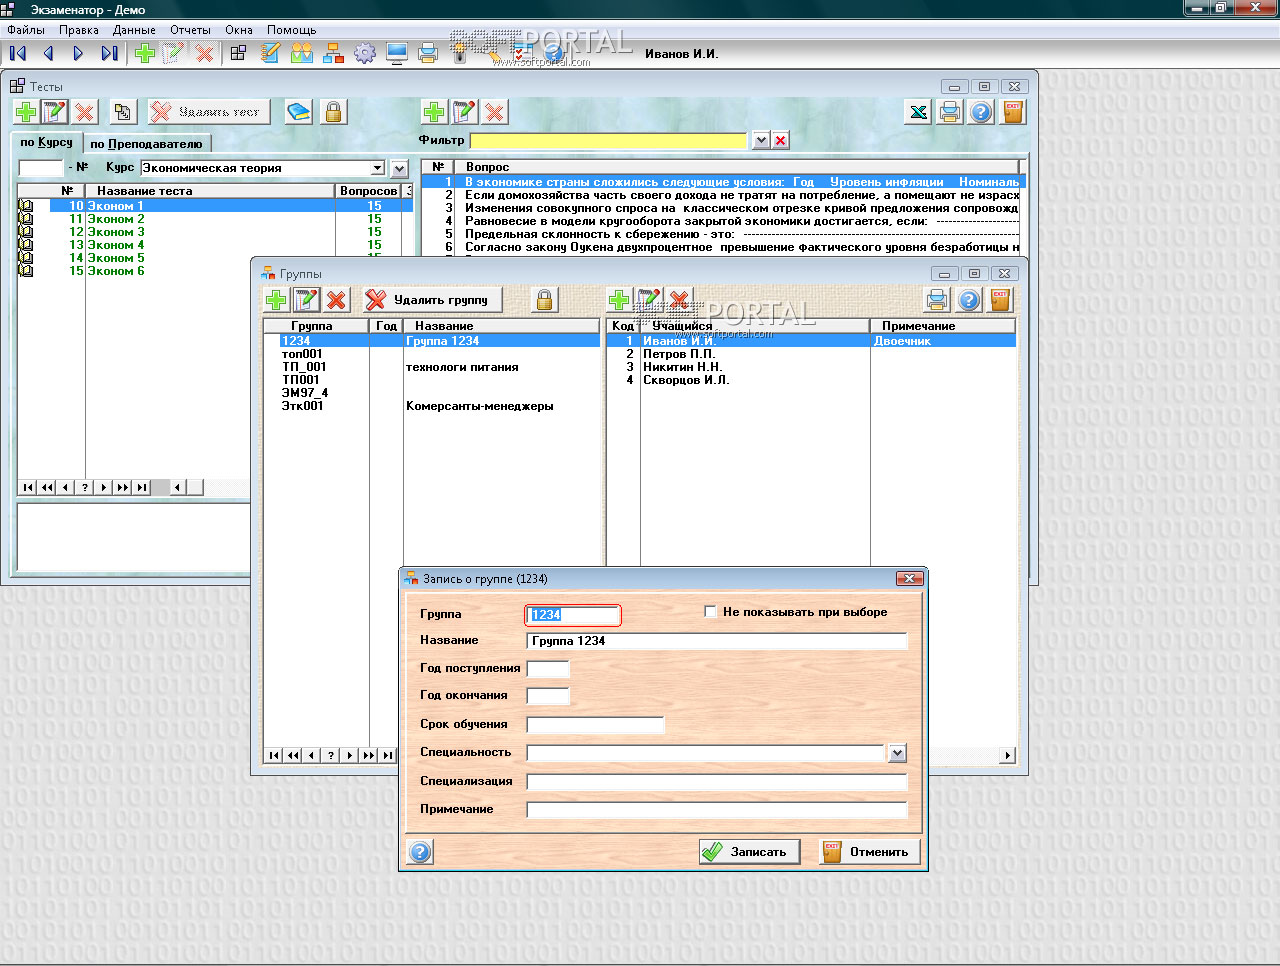Edit the selected test in Тесты window
Screen dimensions: 1280x966
(x=55, y=112)
